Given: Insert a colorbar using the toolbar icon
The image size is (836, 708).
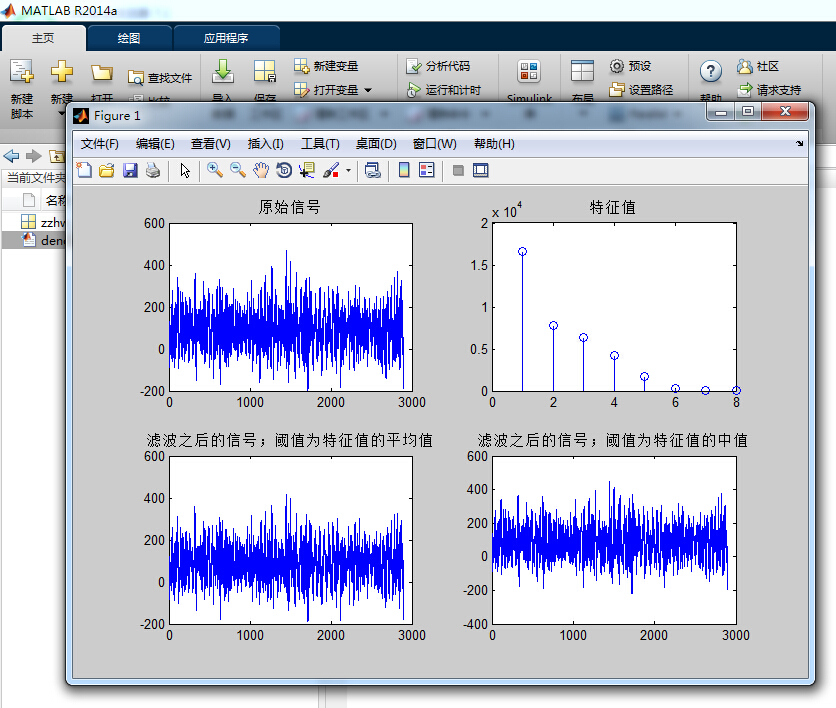Looking at the screenshot, I should pyautogui.click(x=404, y=171).
